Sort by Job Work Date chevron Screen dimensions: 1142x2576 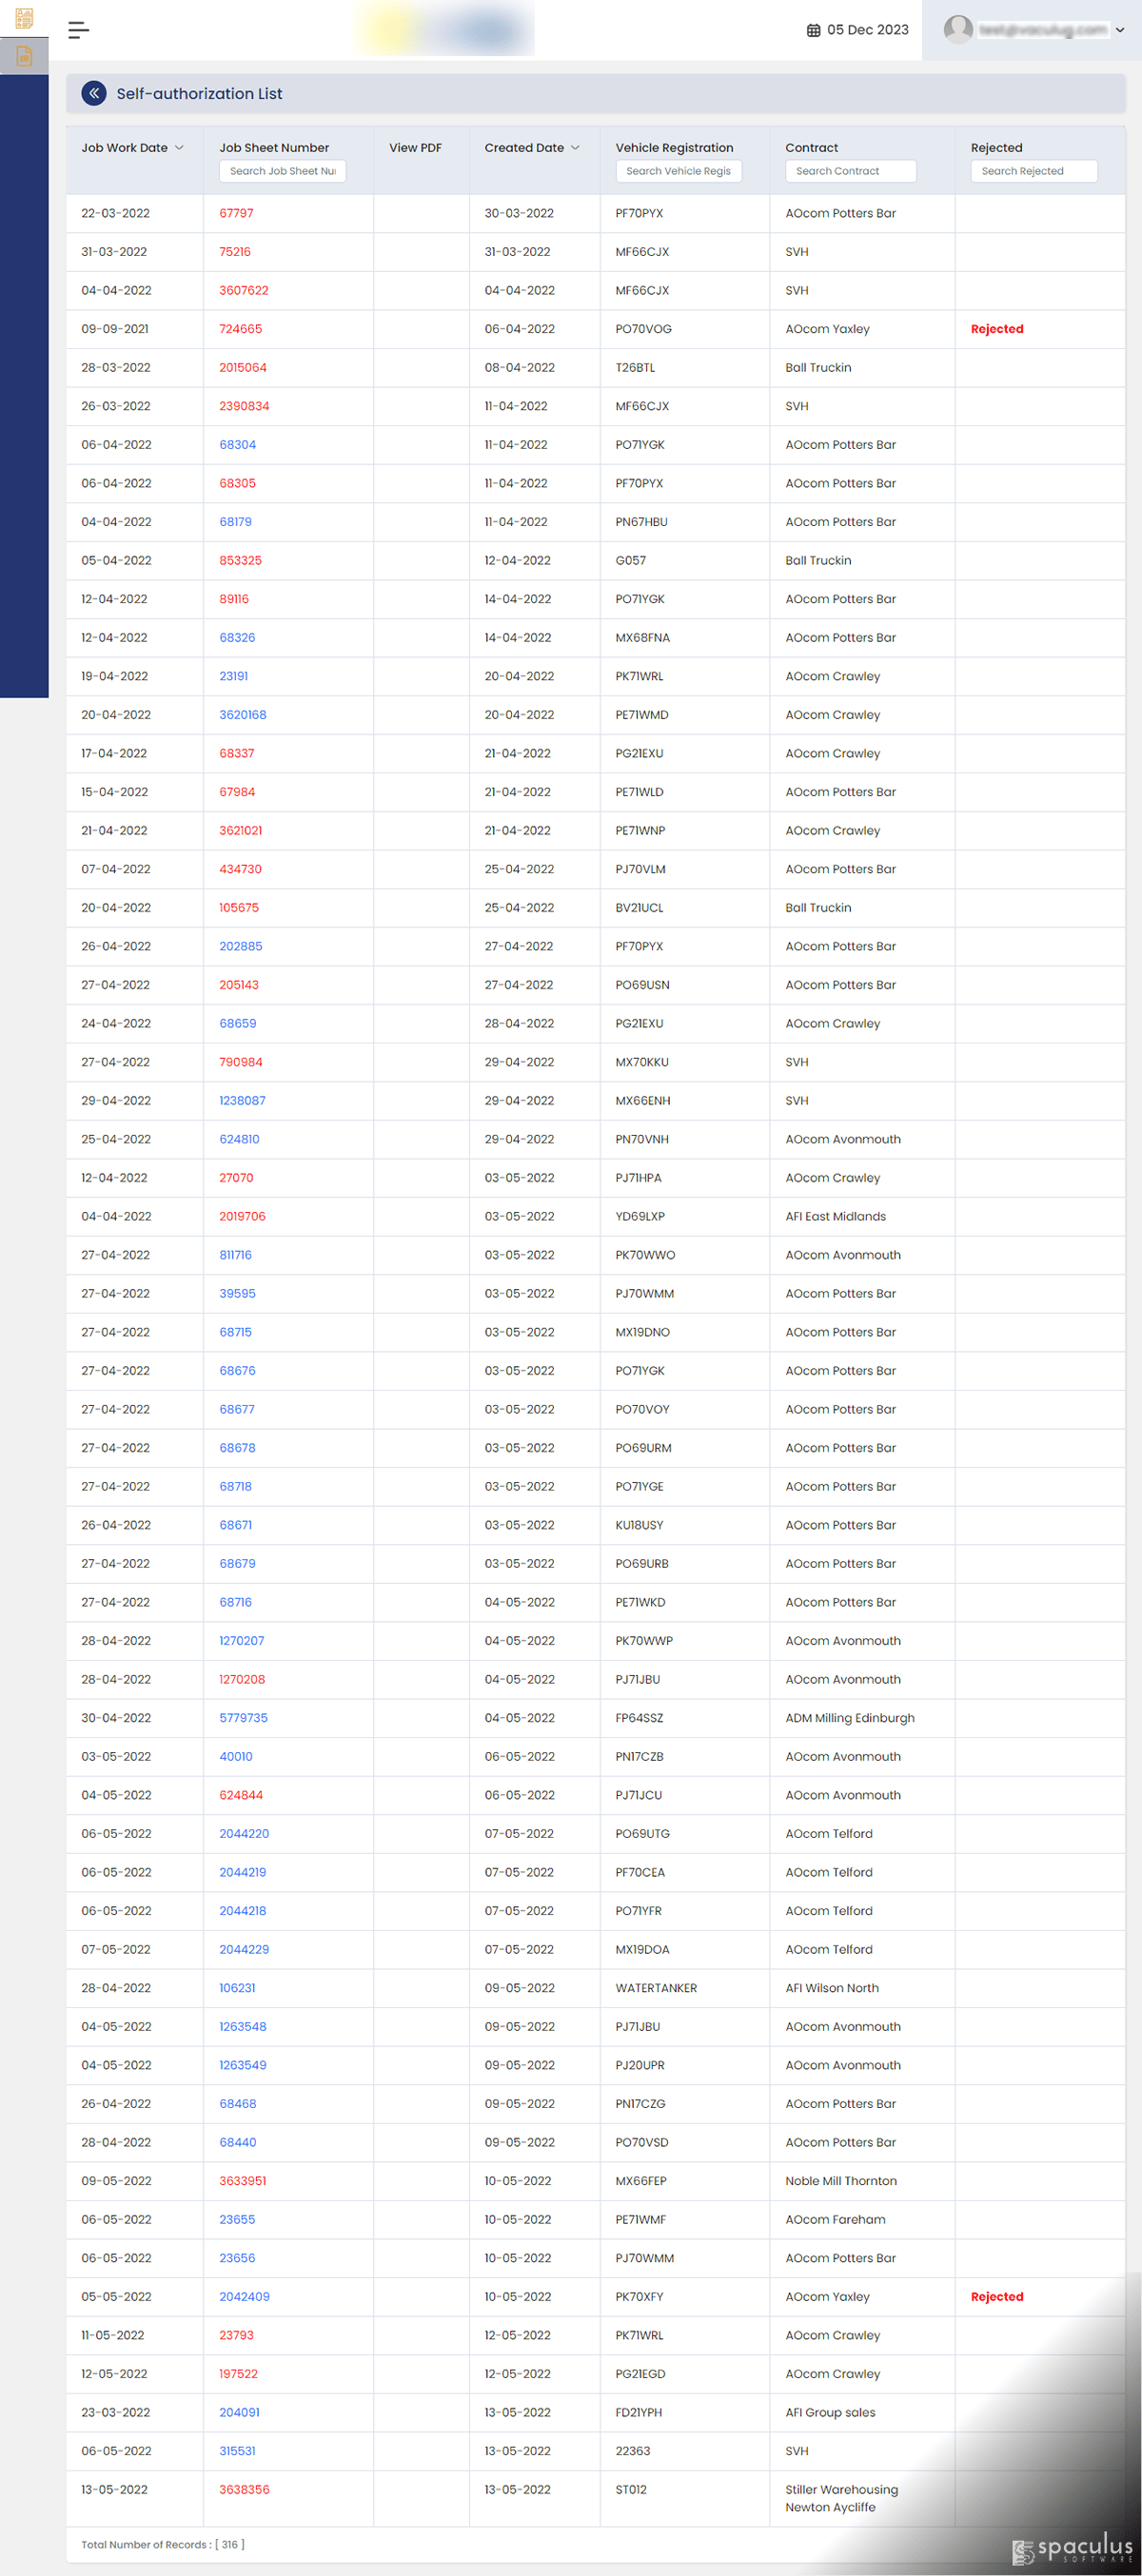[x=180, y=148]
